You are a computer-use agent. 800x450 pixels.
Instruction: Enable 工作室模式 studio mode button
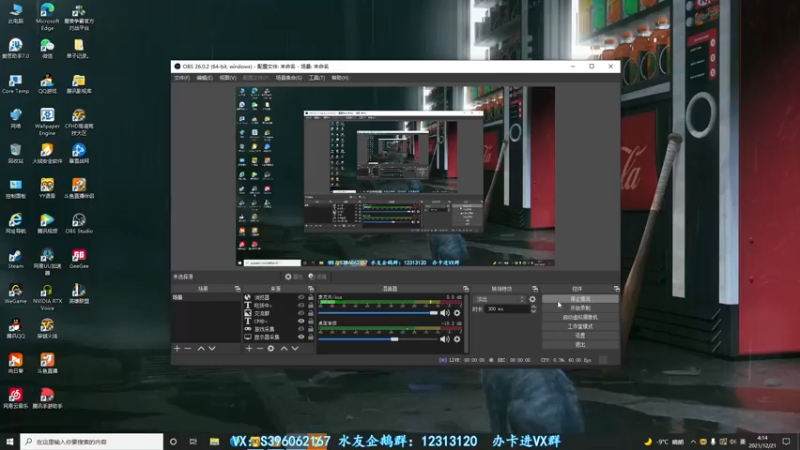580,327
